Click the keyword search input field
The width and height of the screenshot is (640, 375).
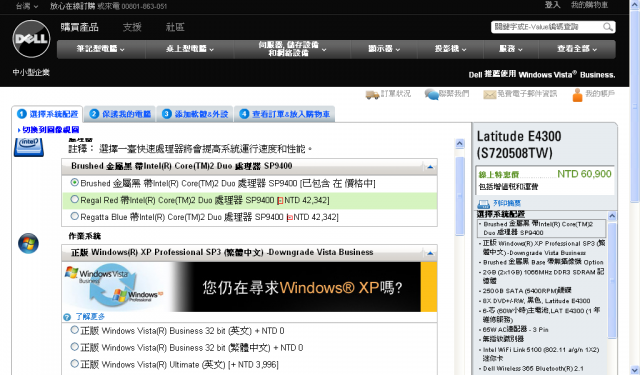pyautogui.click(x=547, y=27)
